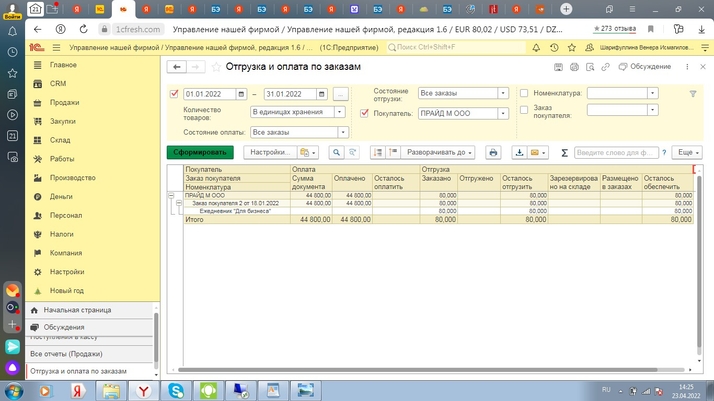Open calendar picker for start date 01.01.2022
This screenshot has width=714, height=401.
click(241, 94)
